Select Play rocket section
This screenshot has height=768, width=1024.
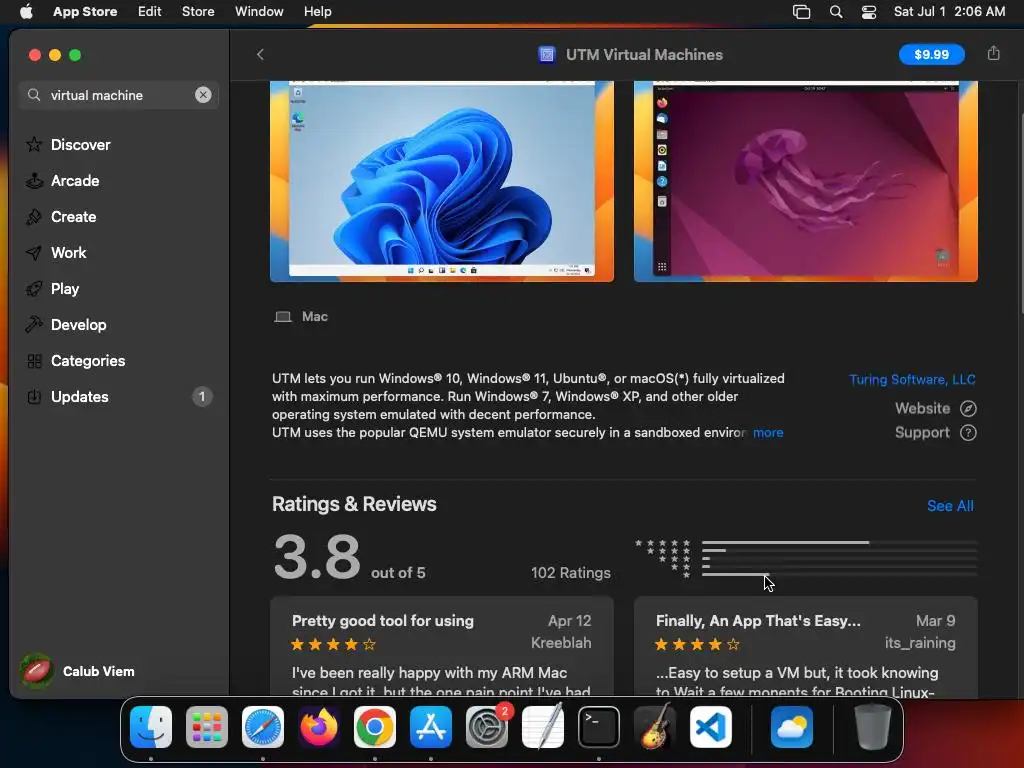pyautogui.click(x=34, y=289)
